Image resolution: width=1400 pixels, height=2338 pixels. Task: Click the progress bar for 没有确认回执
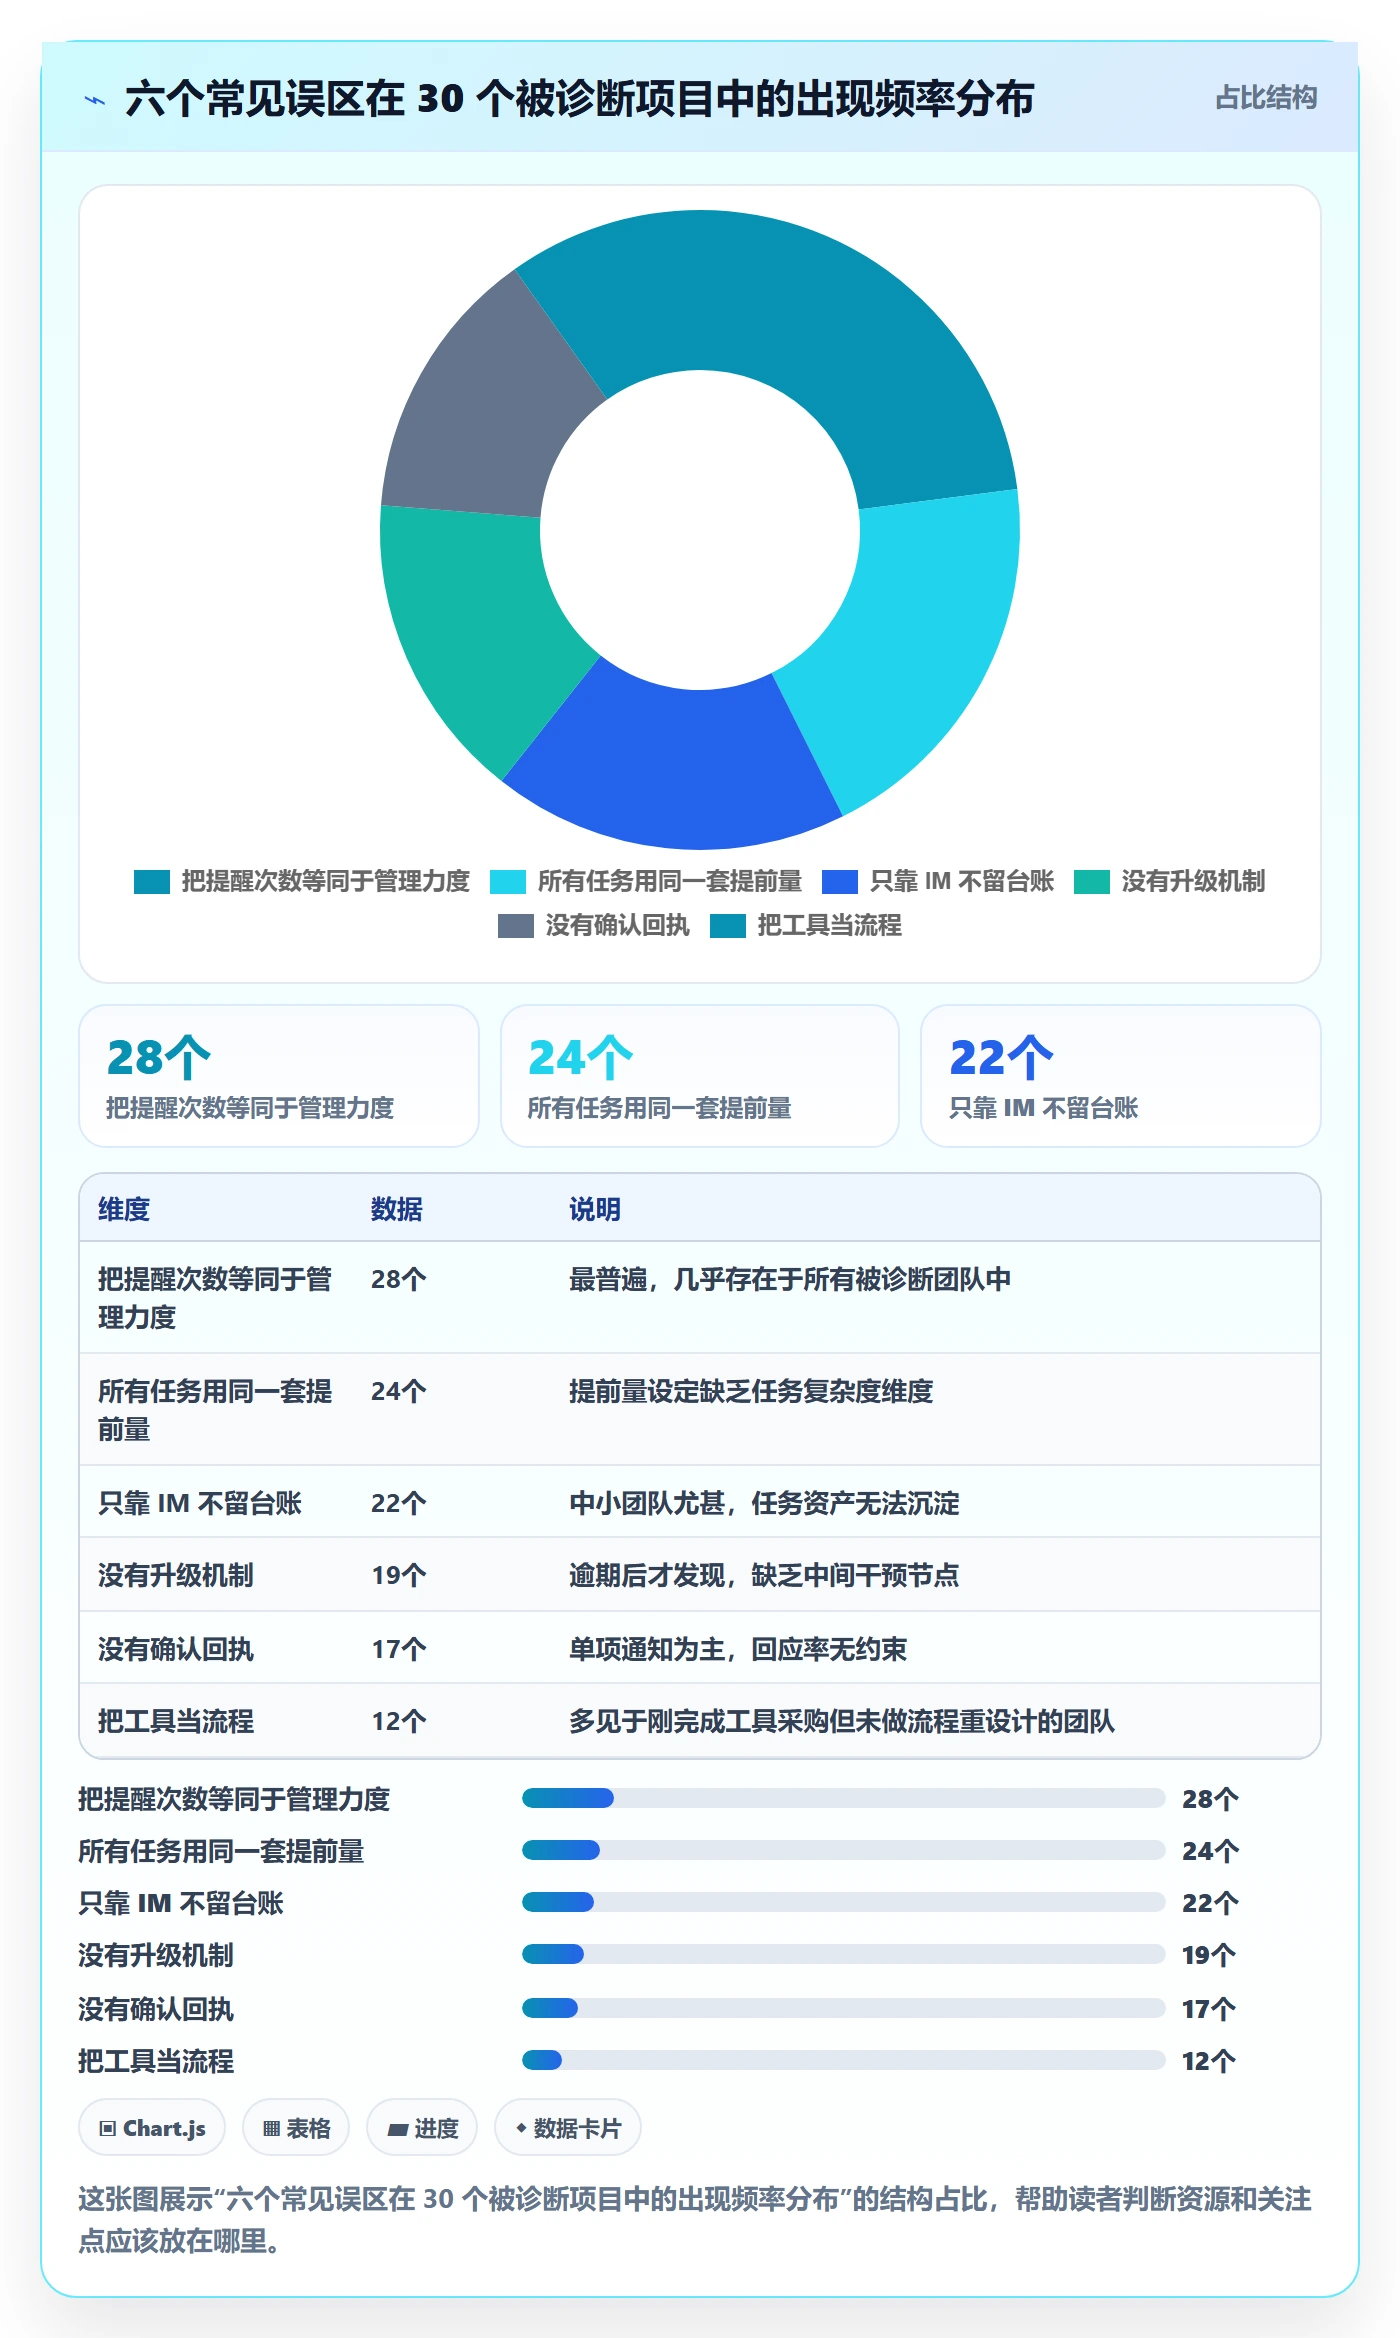844,2008
